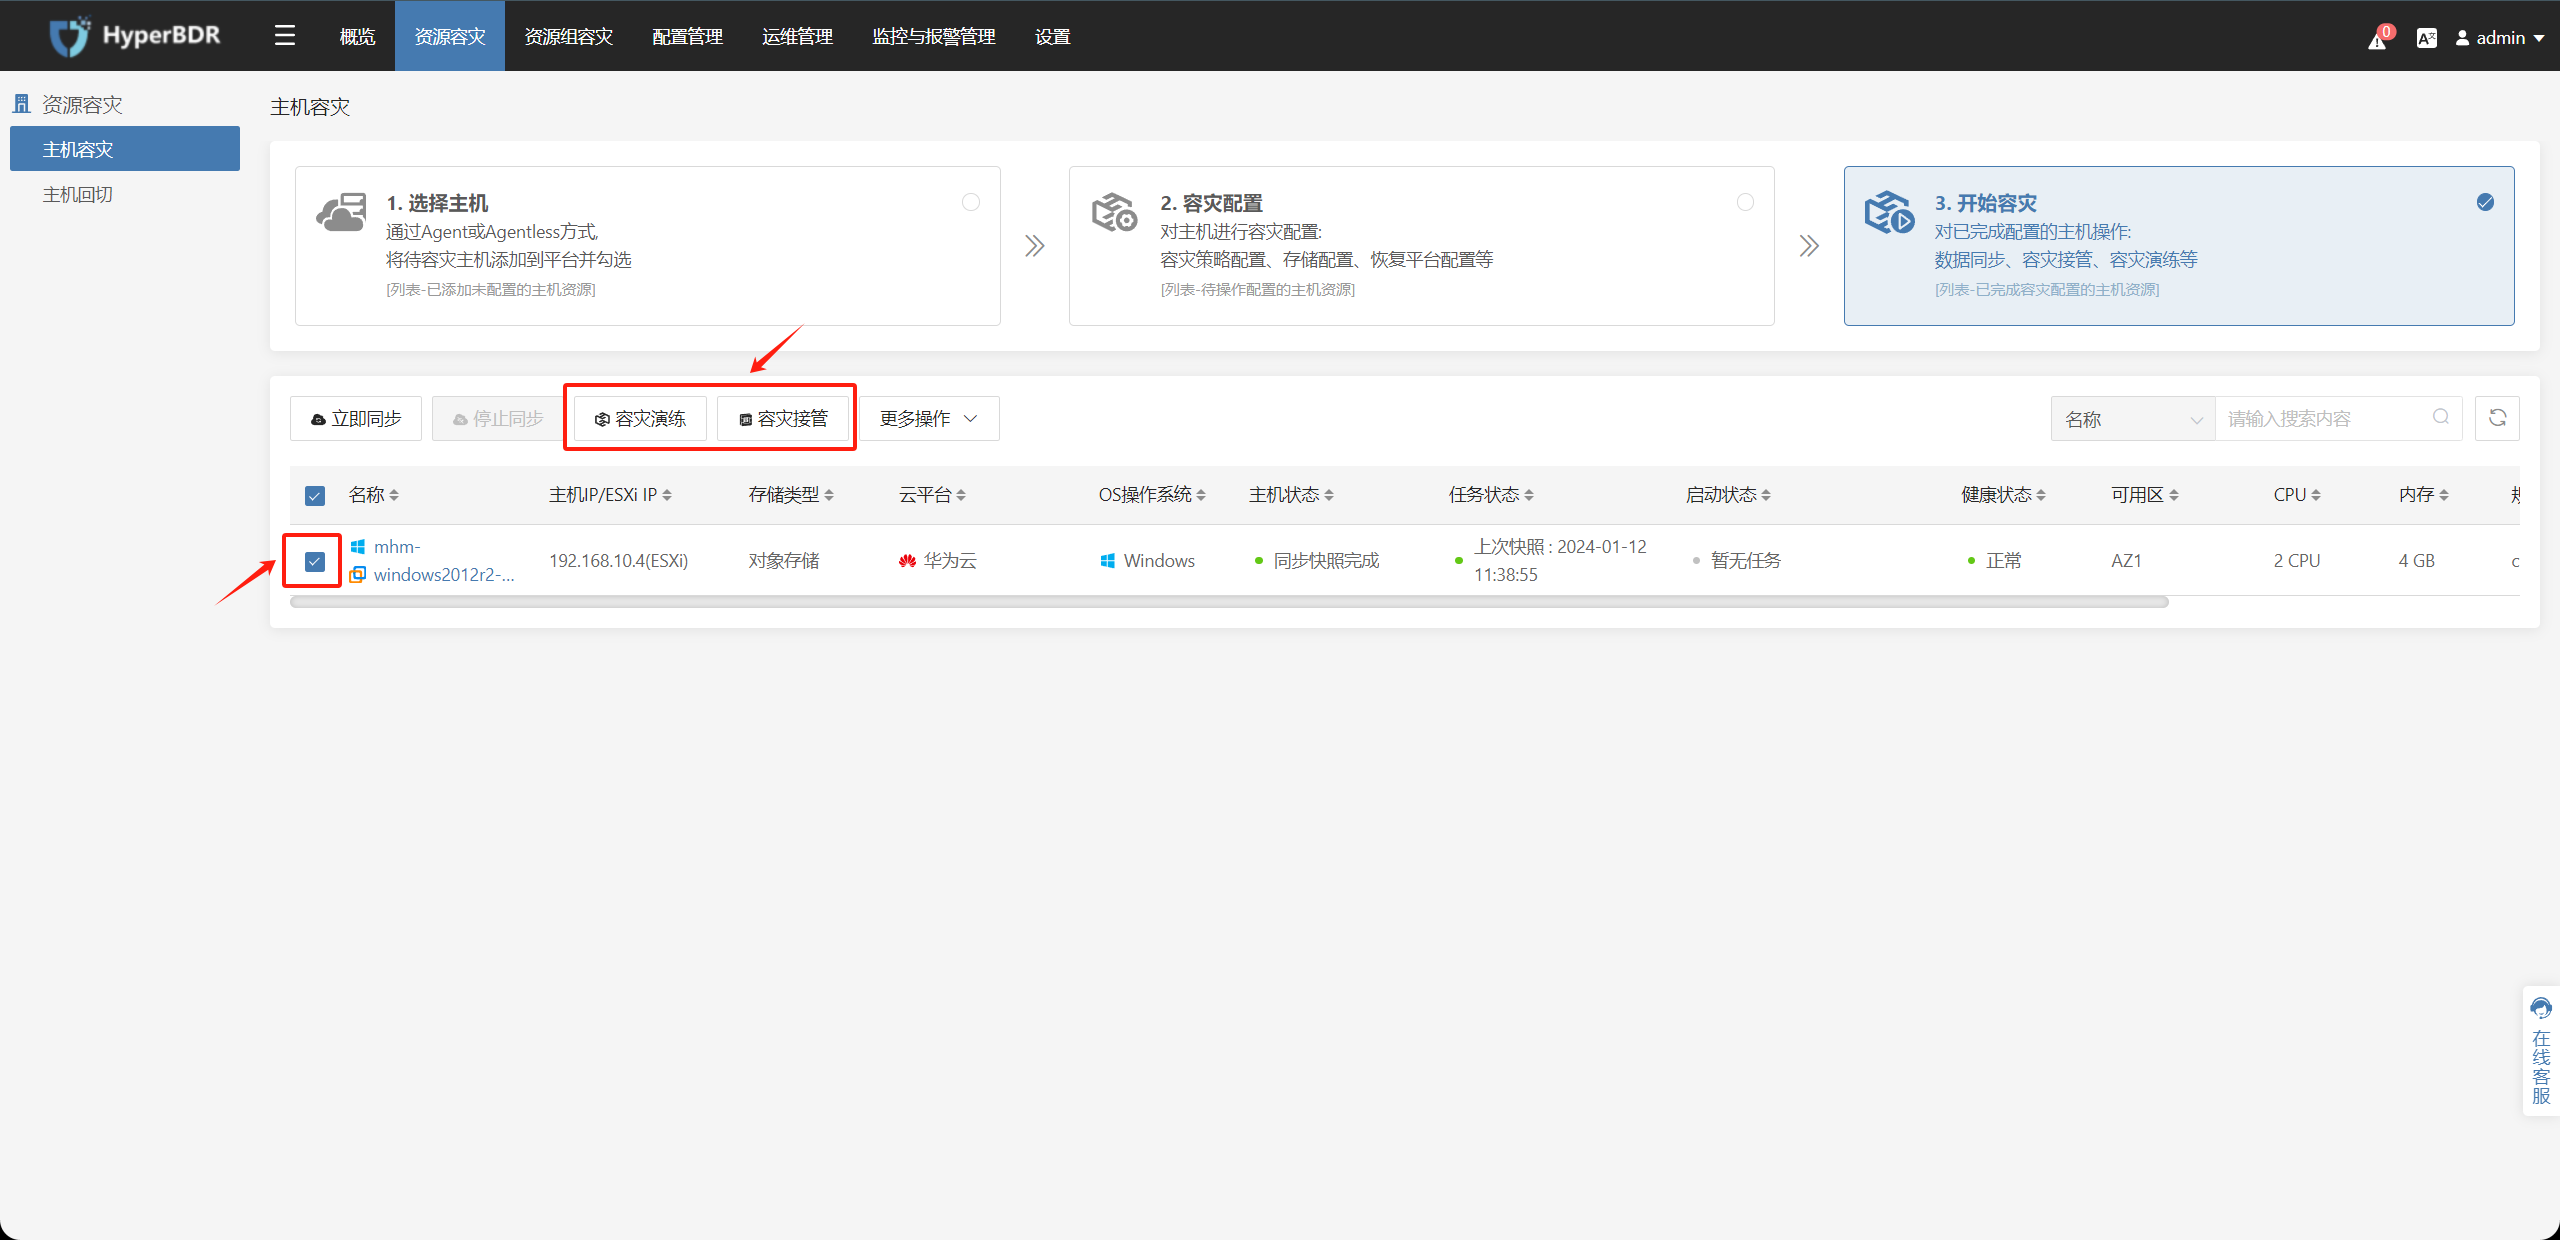This screenshot has height=1240, width=2560.
Task: Sort by 主机状态 column arrows
Action: [1329, 495]
